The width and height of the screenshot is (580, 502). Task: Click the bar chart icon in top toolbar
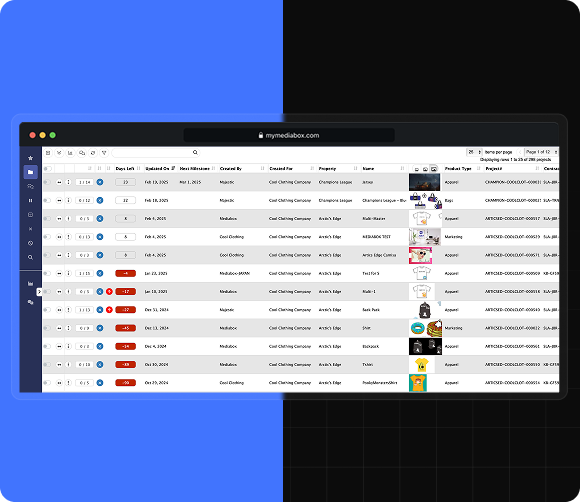tap(70, 153)
